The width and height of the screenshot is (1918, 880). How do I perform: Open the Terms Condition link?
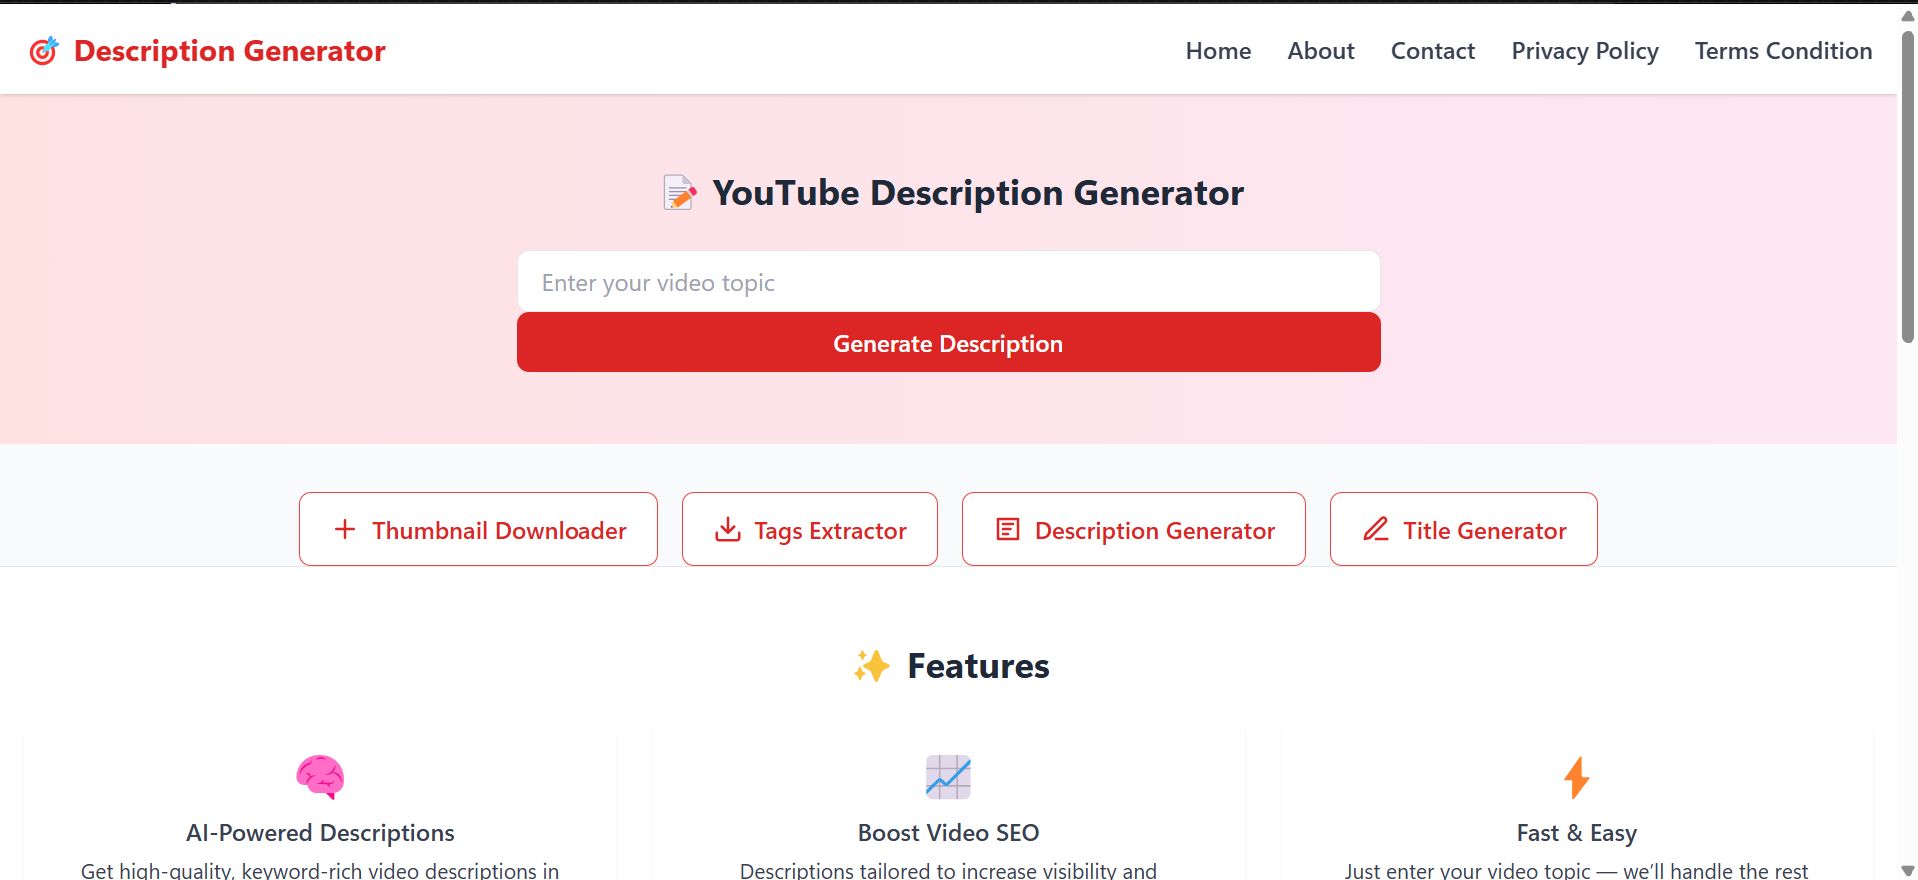1783,51
